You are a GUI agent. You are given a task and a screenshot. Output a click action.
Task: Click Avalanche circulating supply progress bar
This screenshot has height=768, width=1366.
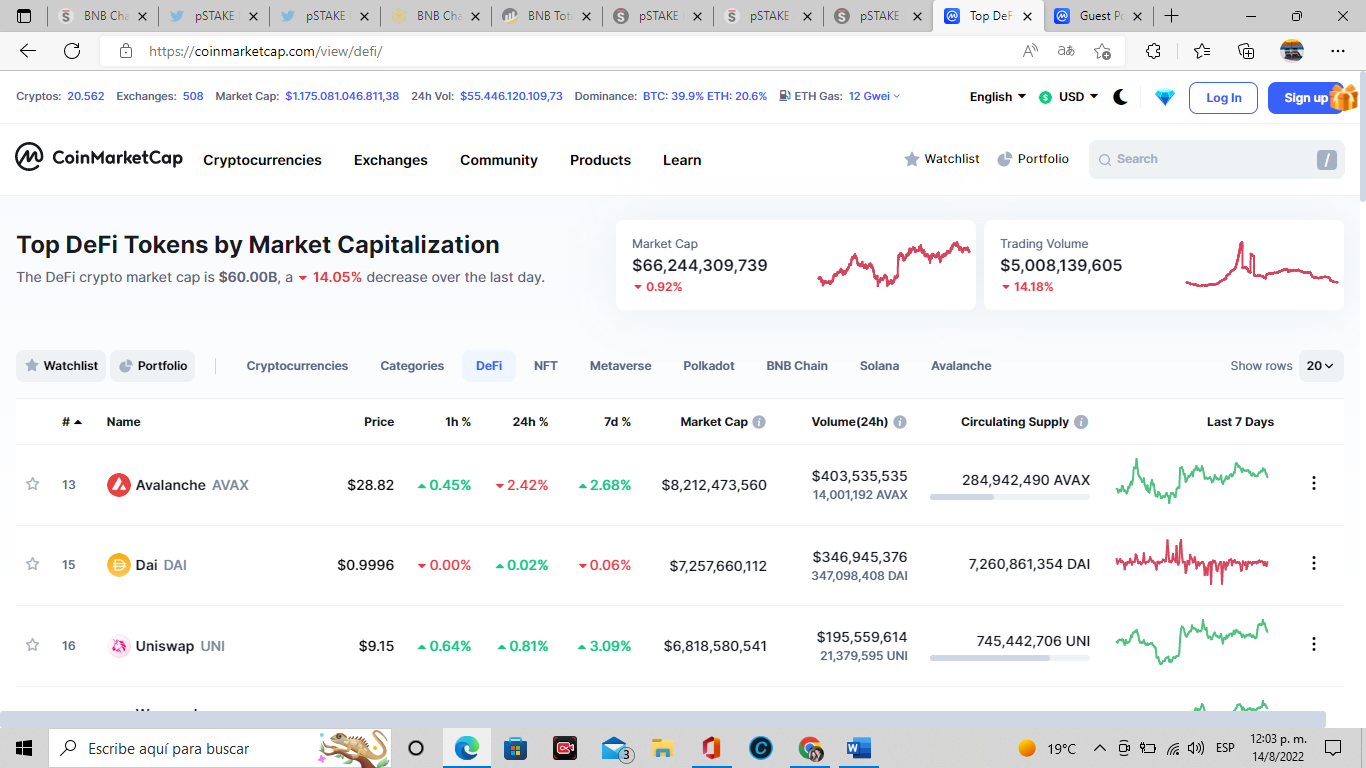point(1010,497)
